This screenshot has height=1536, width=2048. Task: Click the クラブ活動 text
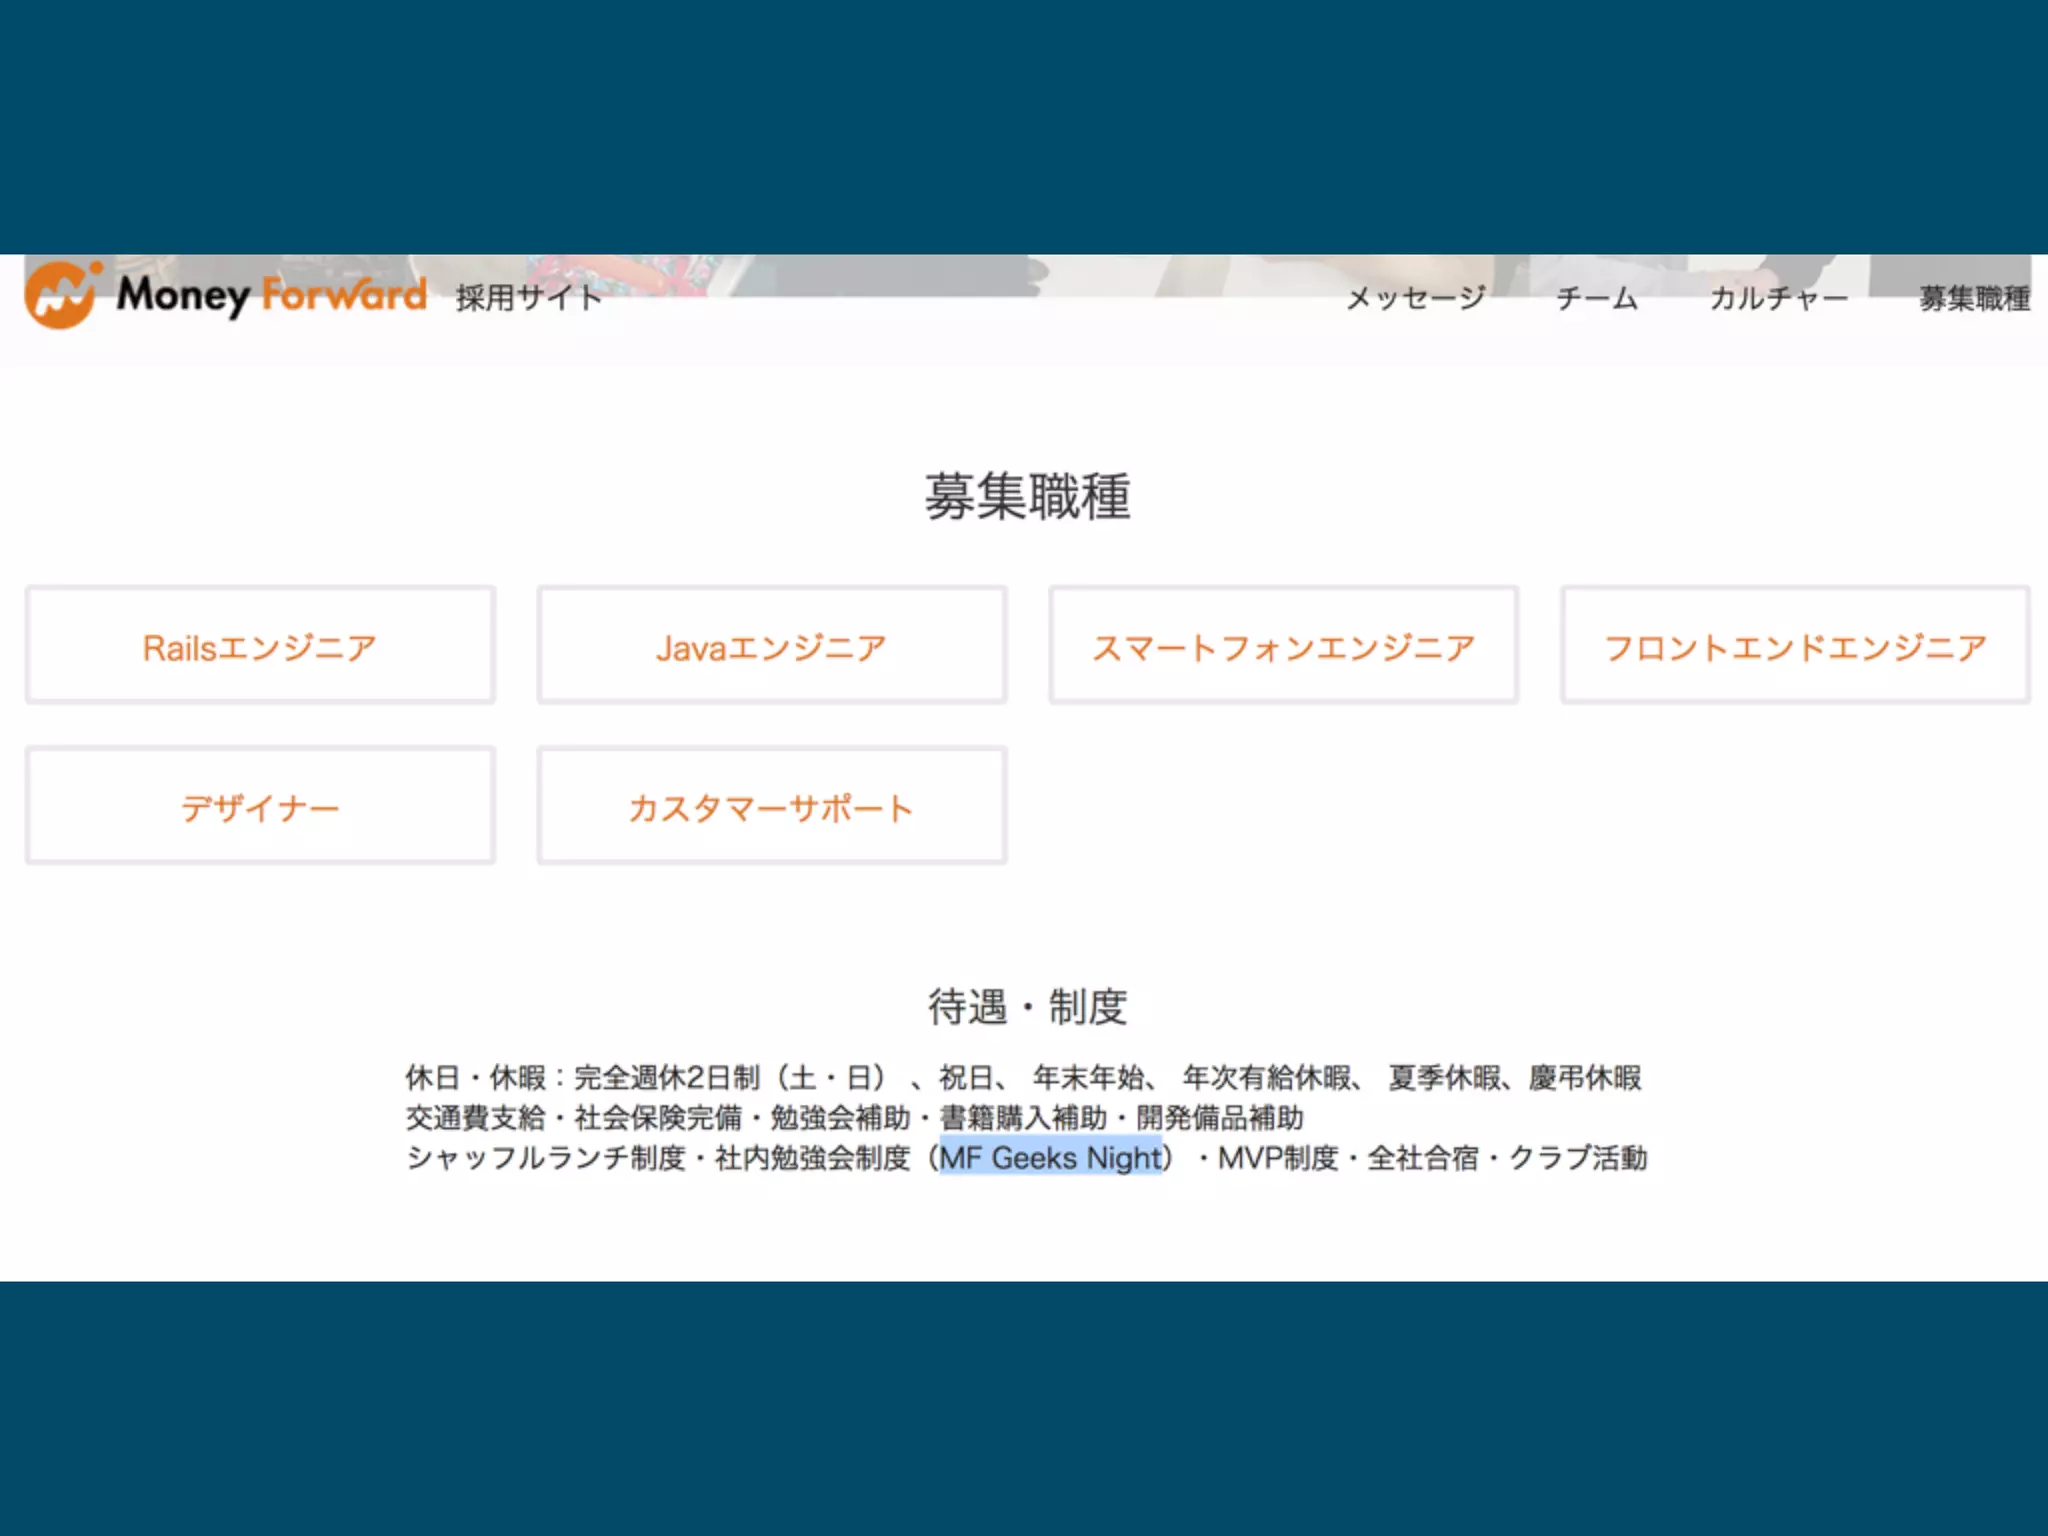click(x=1577, y=1158)
